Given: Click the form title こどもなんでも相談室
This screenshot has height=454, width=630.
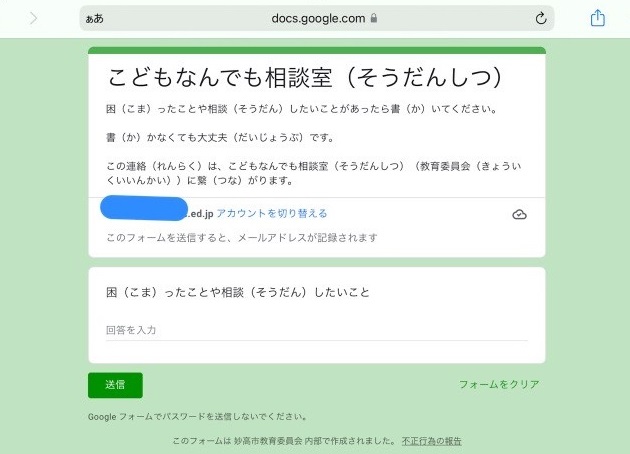Looking at the screenshot, I should pos(305,77).
